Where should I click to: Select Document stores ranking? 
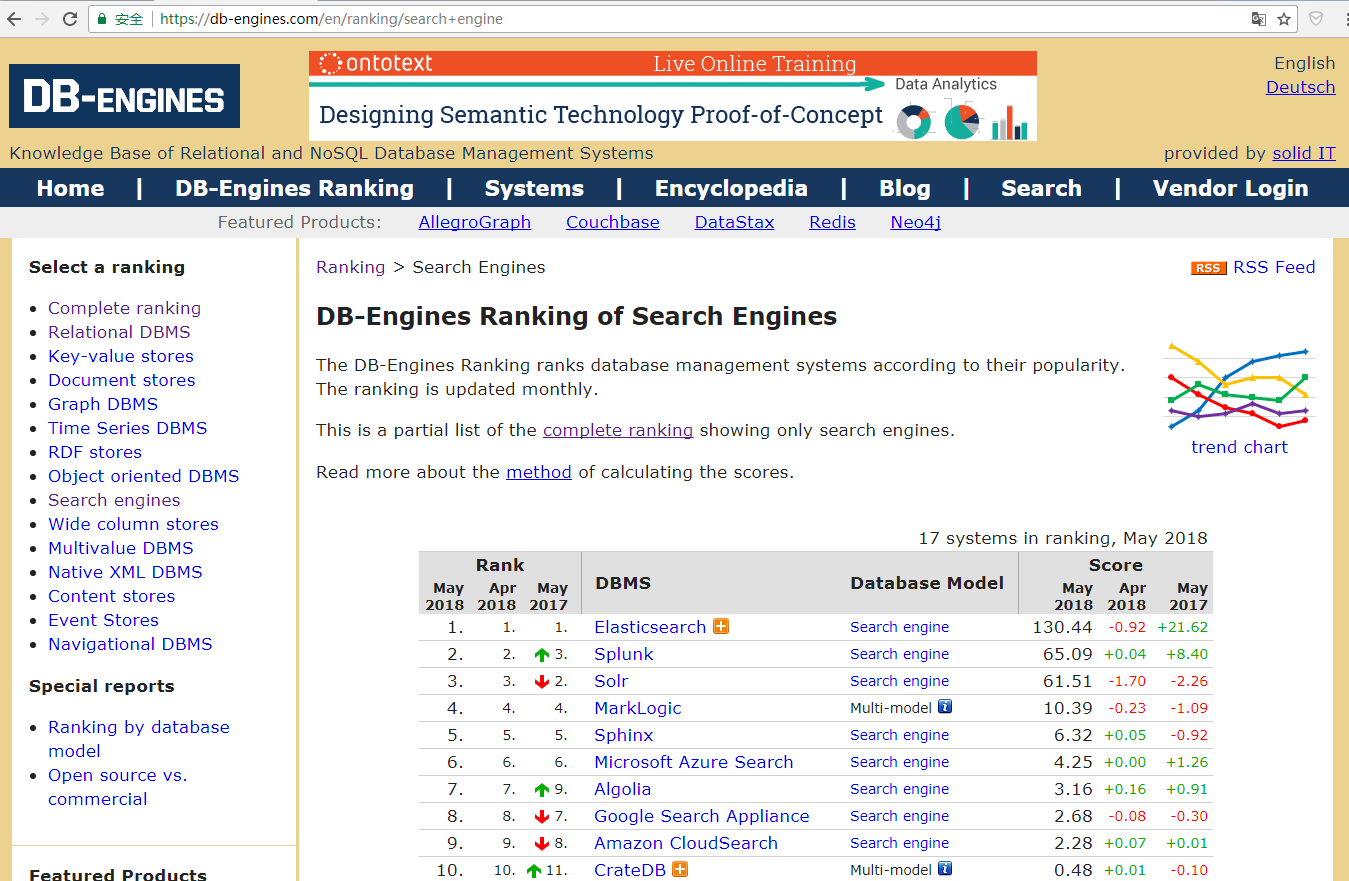point(121,380)
